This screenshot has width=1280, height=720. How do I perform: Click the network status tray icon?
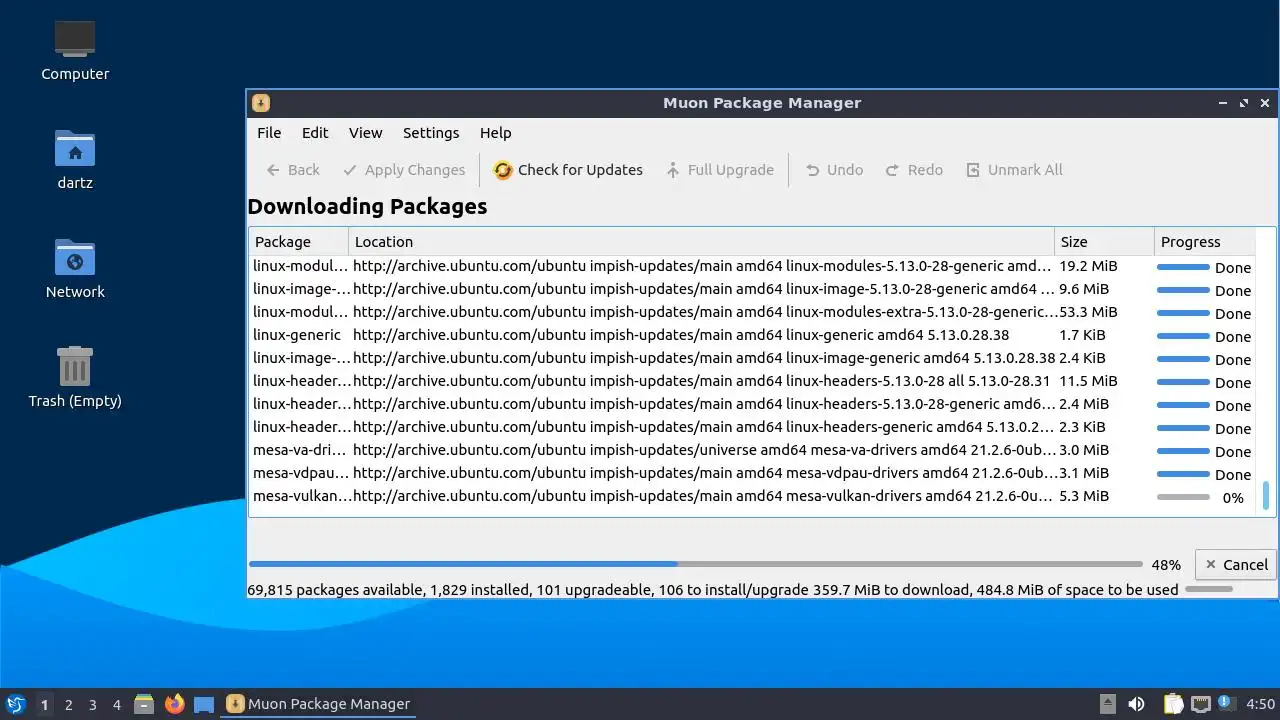coord(1200,704)
